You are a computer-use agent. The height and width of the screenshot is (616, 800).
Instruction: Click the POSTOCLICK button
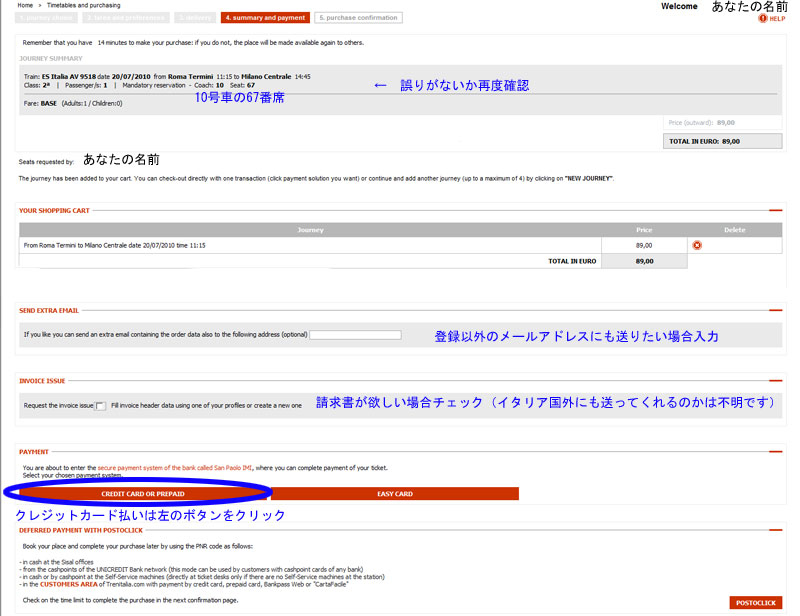756,603
